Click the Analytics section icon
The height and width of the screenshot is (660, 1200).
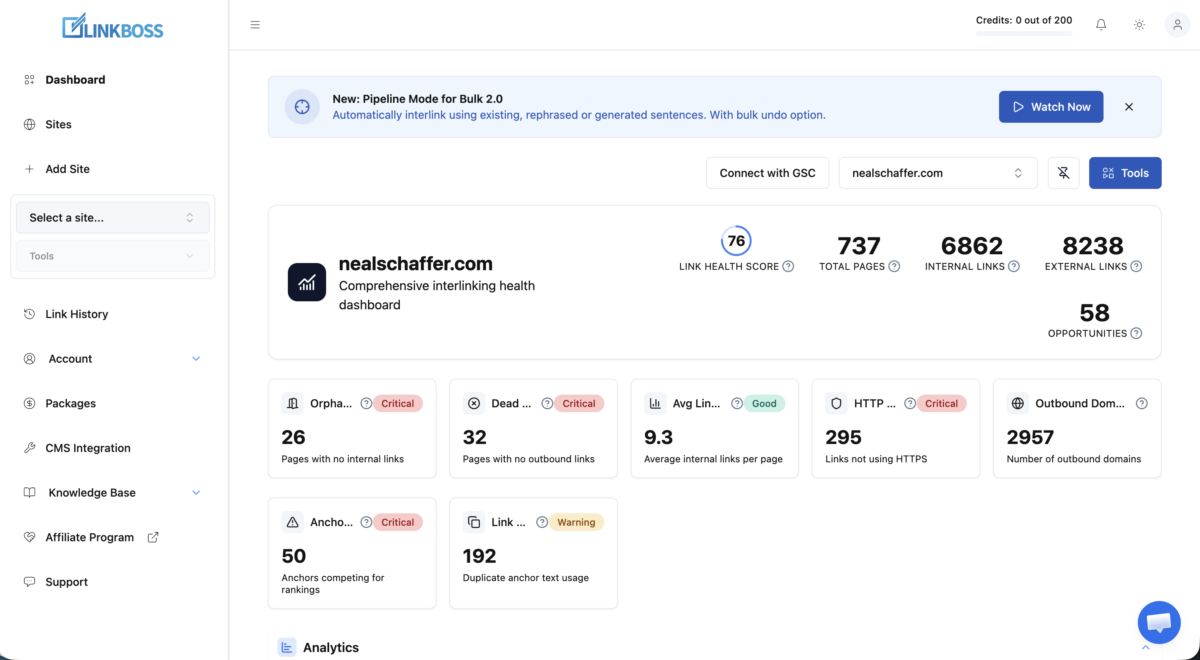click(x=287, y=648)
